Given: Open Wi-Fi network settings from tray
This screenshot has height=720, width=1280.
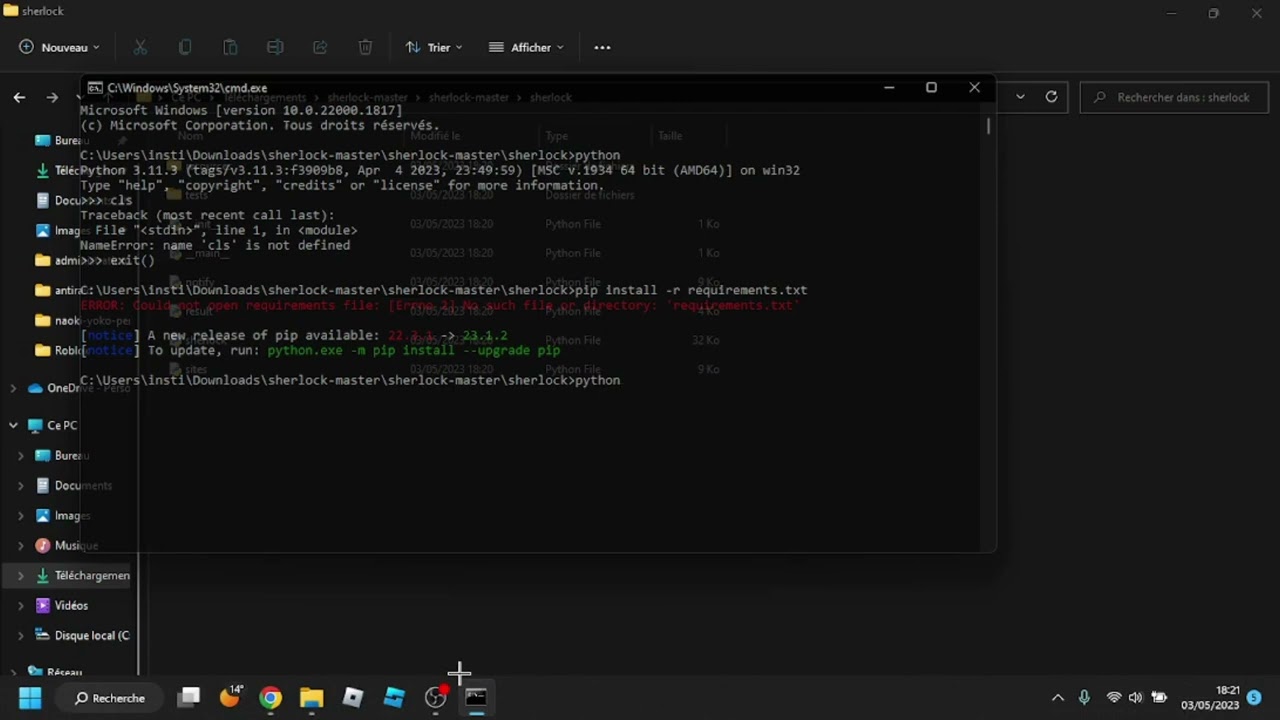Looking at the screenshot, I should [1113, 698].
